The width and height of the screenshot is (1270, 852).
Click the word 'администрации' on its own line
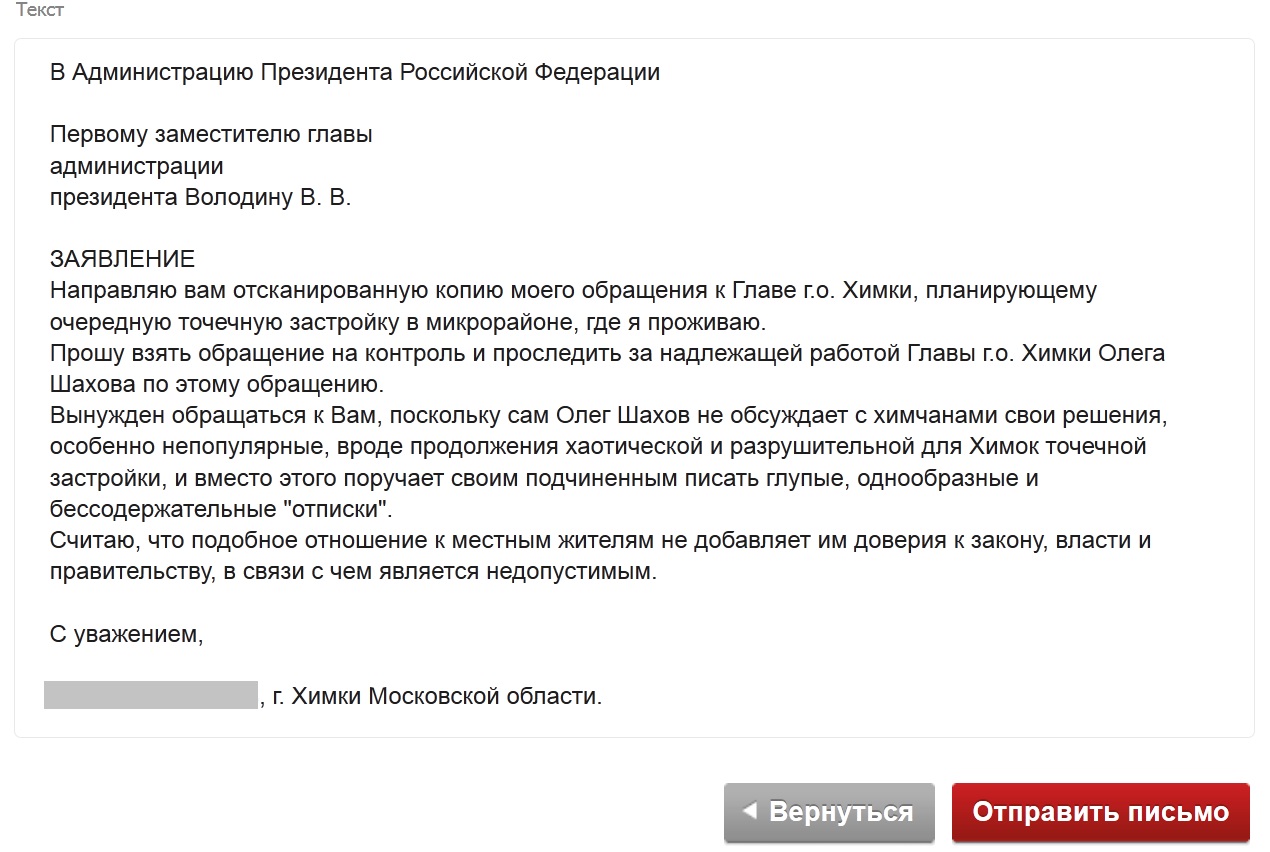(137, 166)
